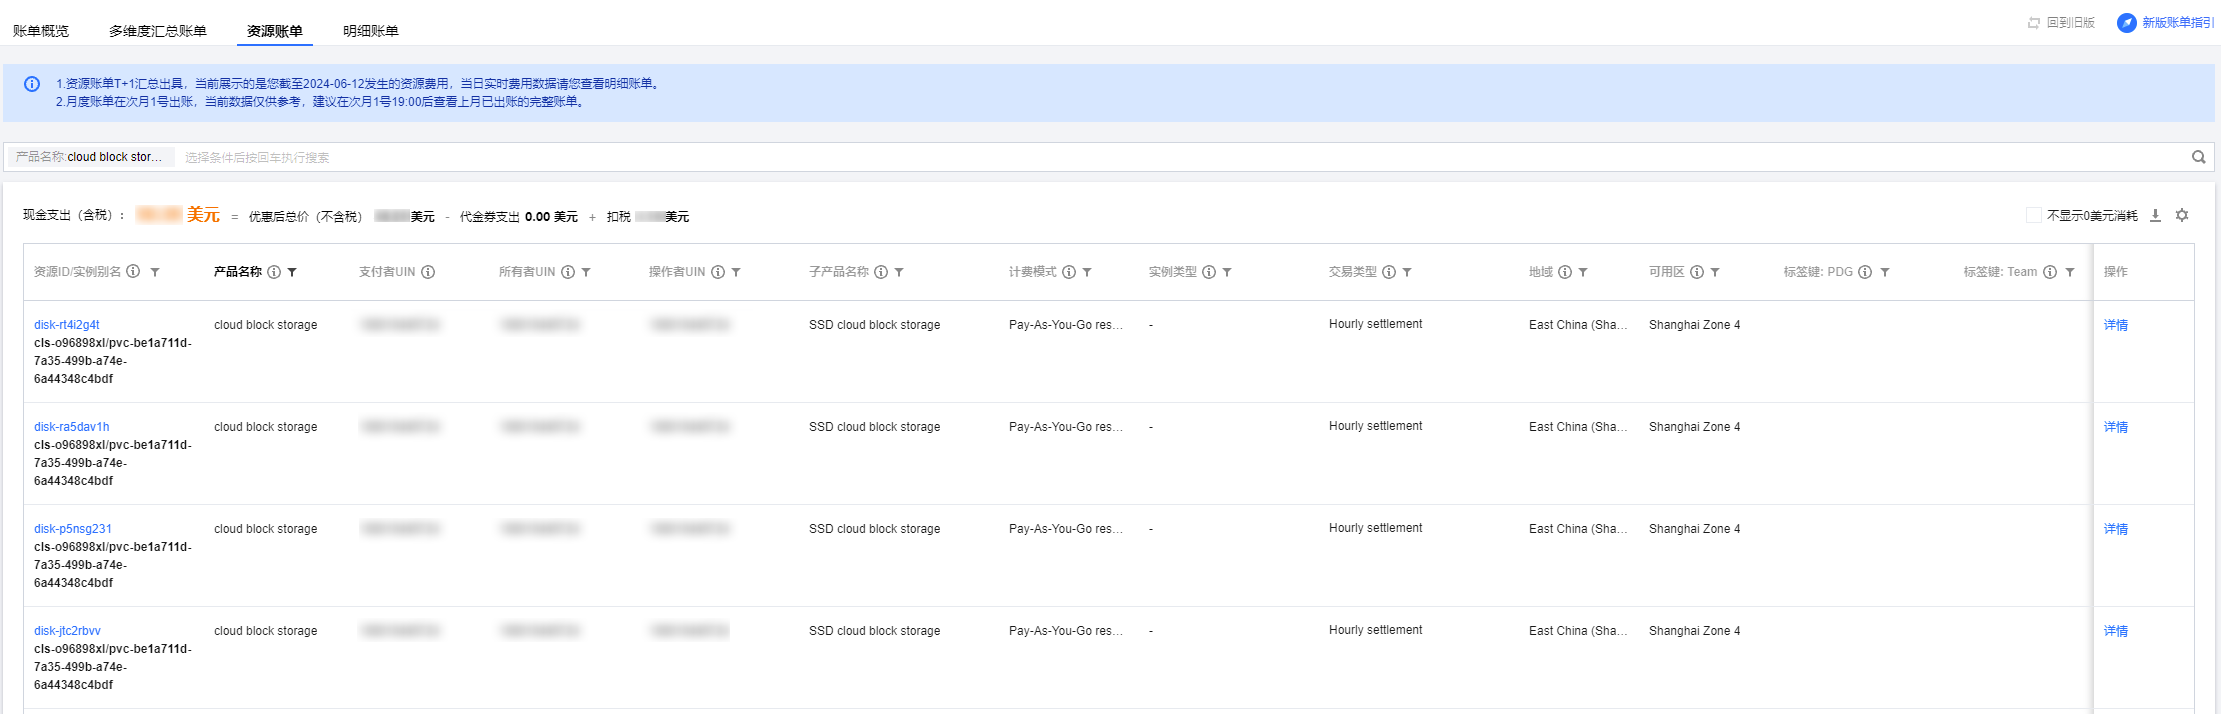This screenshot has height=714, width=2221.
Task: Click the 新版账单指引 compass icon
Action: [2126, 22]
